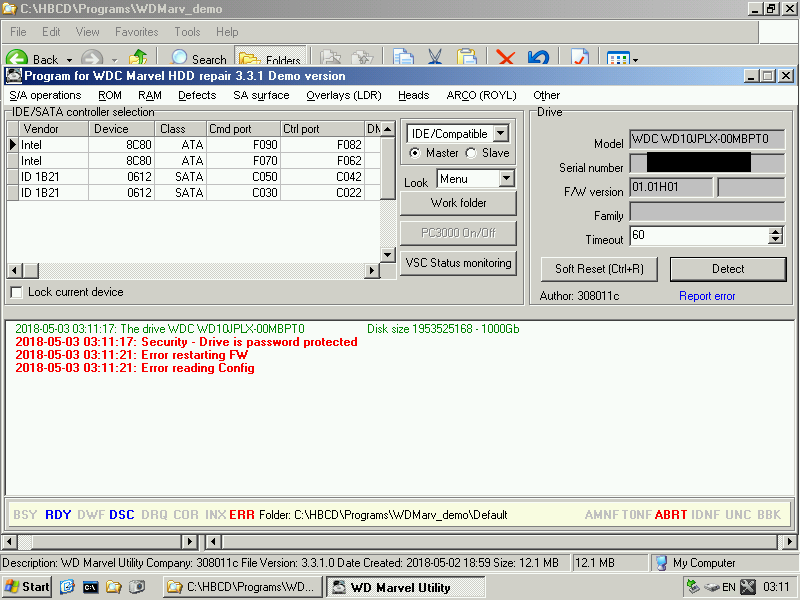Enable Lock current device checkbox

tap(16, 292)
